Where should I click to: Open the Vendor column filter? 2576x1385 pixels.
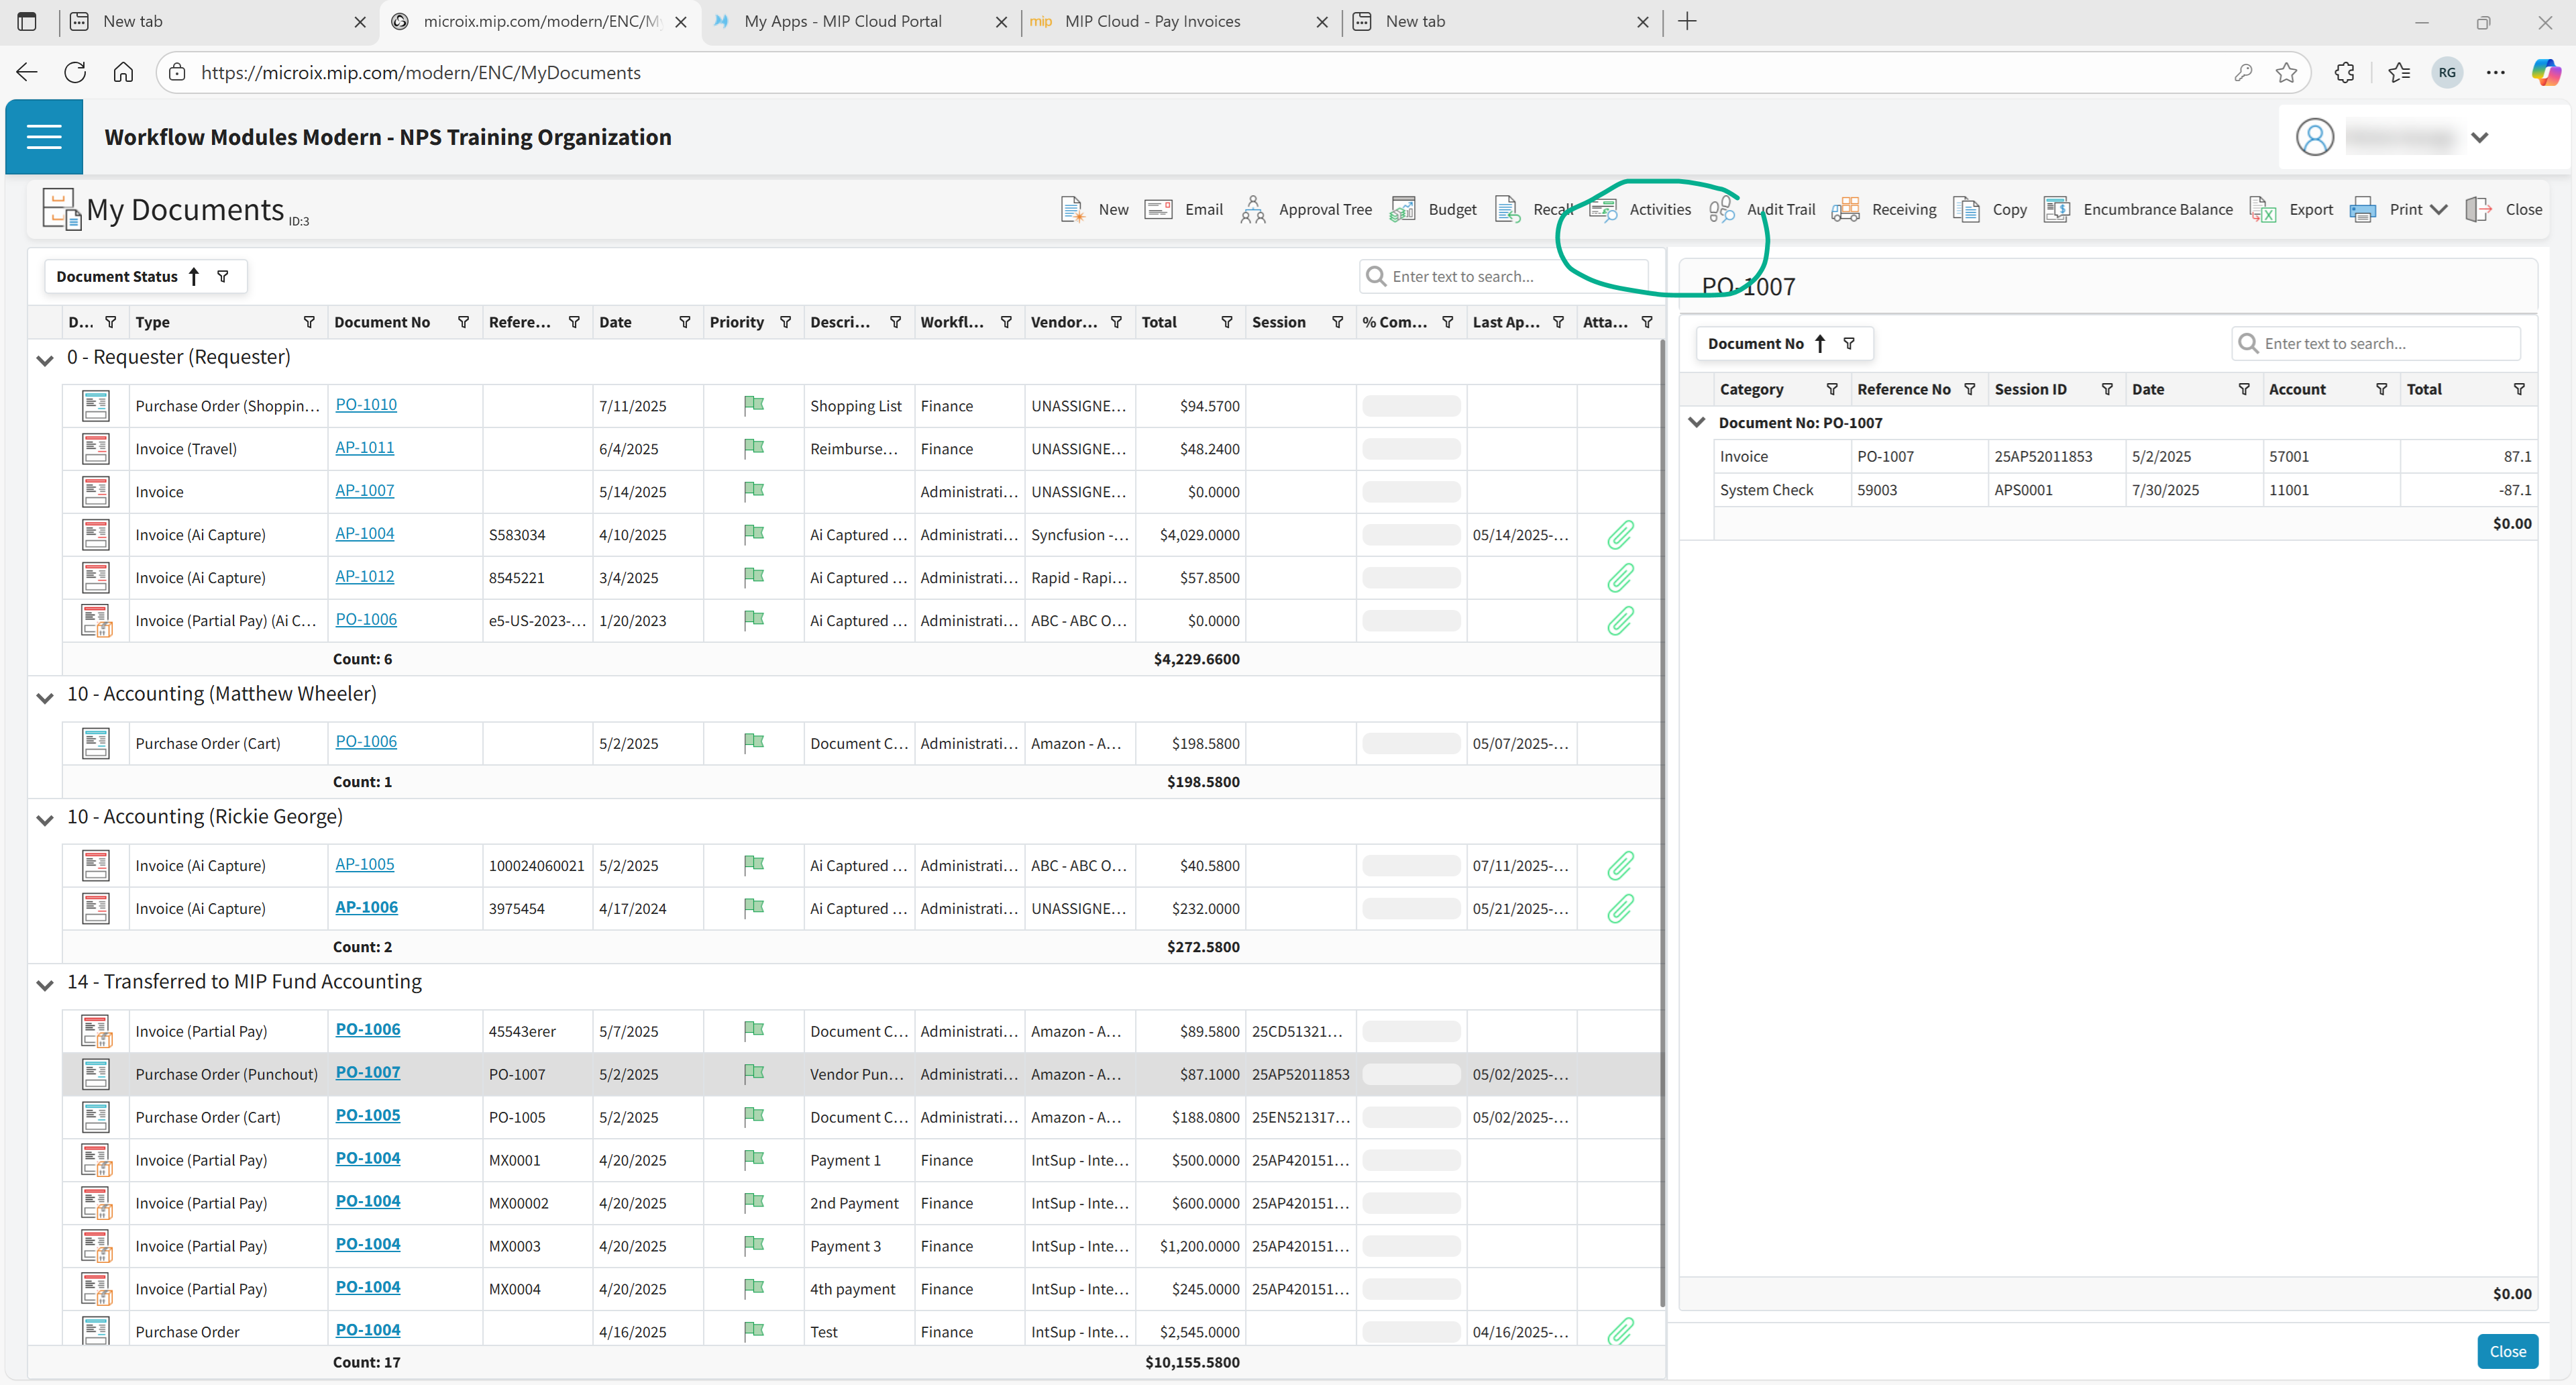pos(1116,322)
